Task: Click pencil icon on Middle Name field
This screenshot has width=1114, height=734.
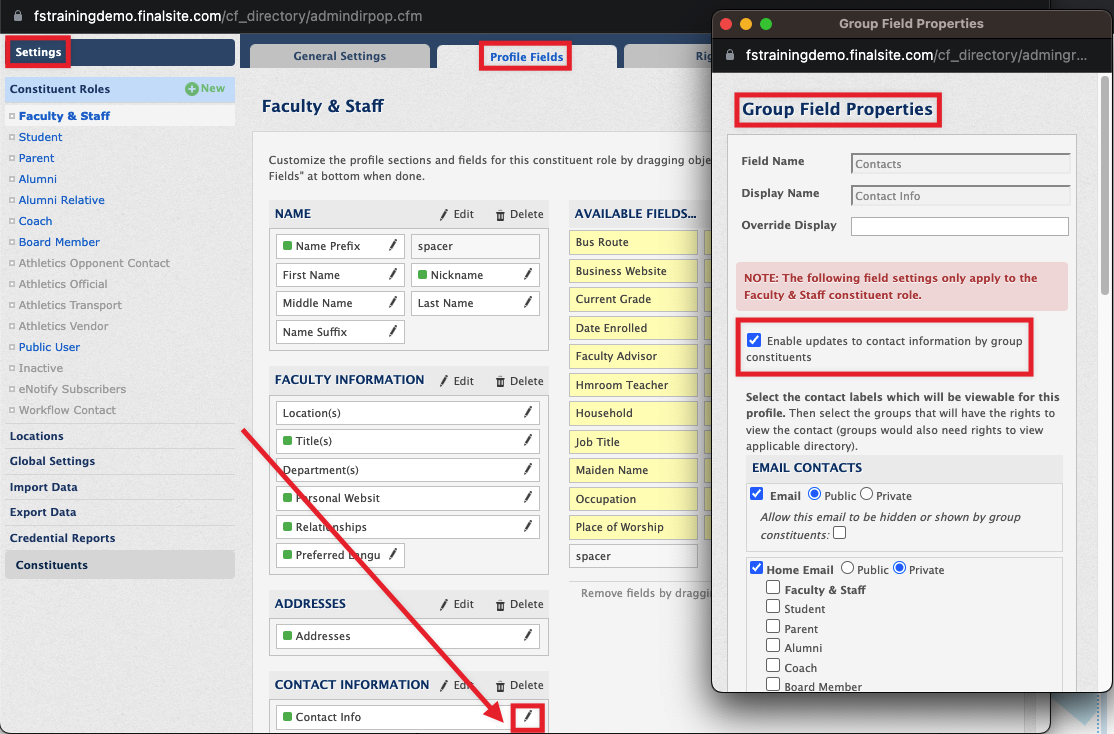Action: [x=393, y=302]
